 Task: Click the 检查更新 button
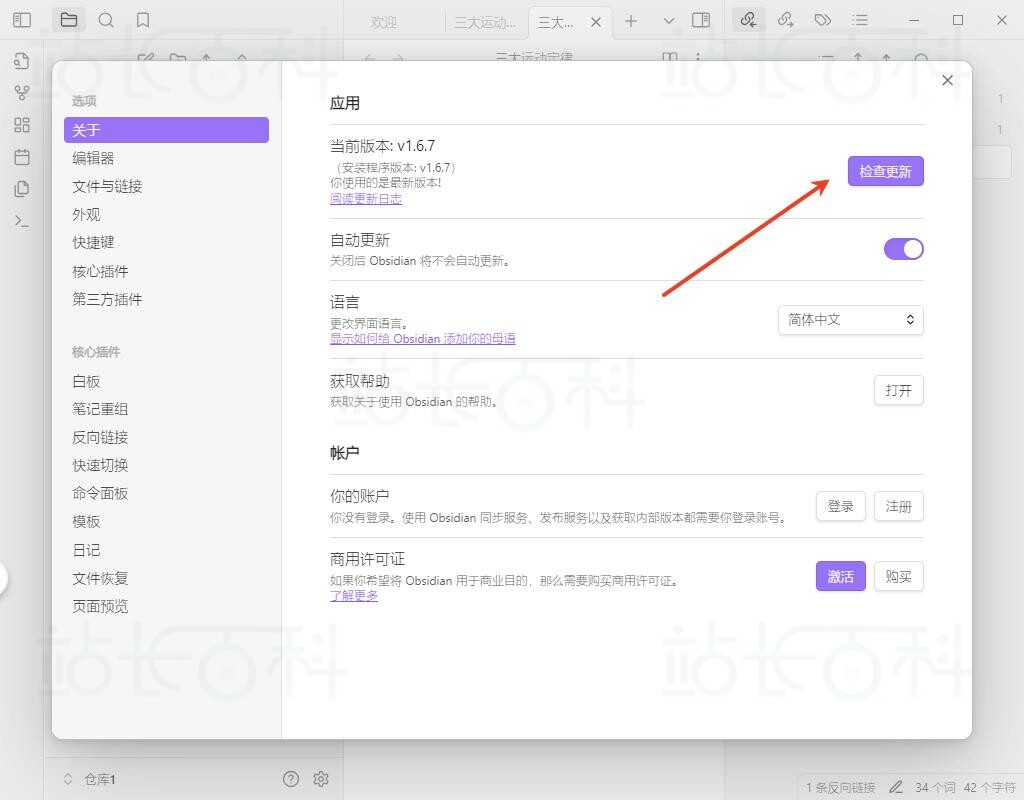885,171
